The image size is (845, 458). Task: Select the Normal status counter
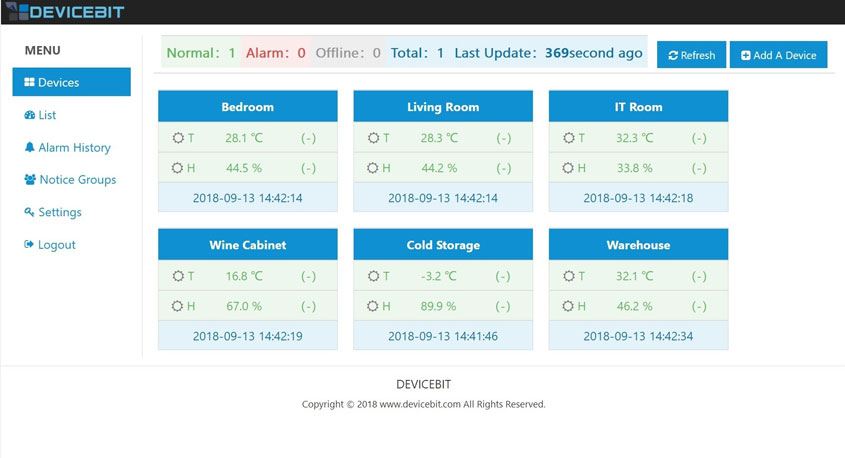point(201,53)
